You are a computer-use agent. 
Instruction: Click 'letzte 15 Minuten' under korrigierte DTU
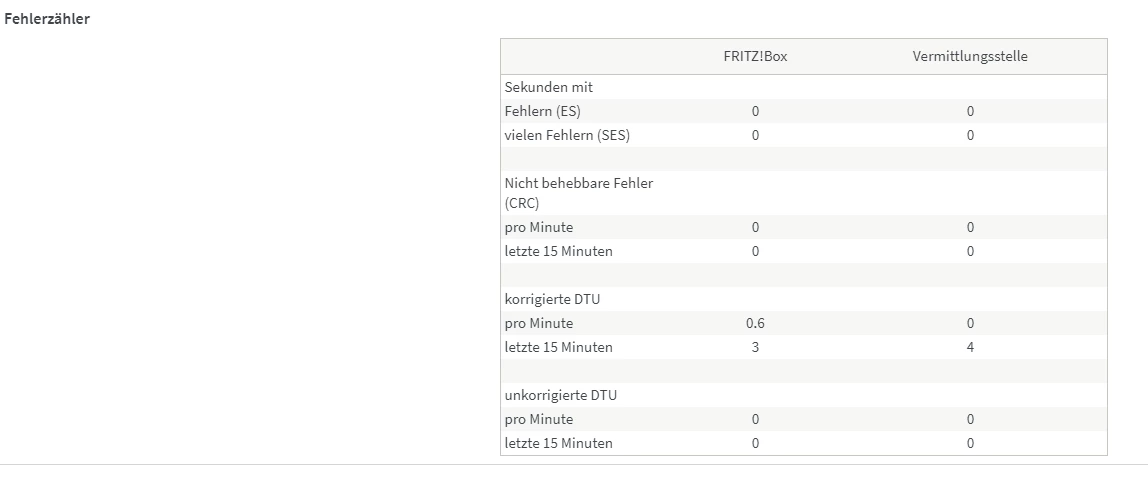pos(558,347)
